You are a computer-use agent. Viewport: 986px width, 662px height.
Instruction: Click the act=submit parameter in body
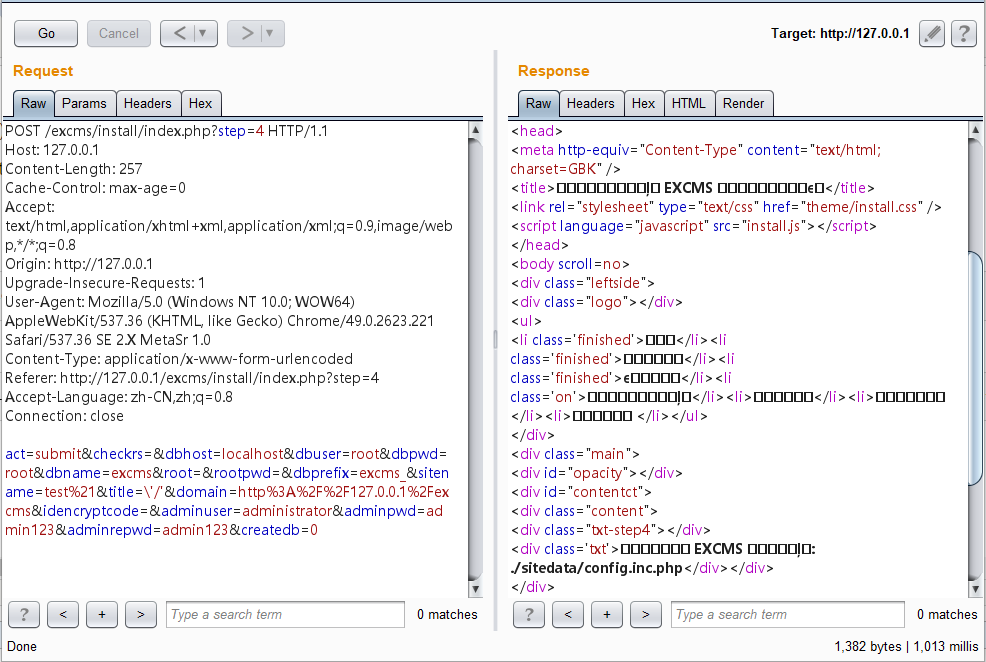point(43,454)
